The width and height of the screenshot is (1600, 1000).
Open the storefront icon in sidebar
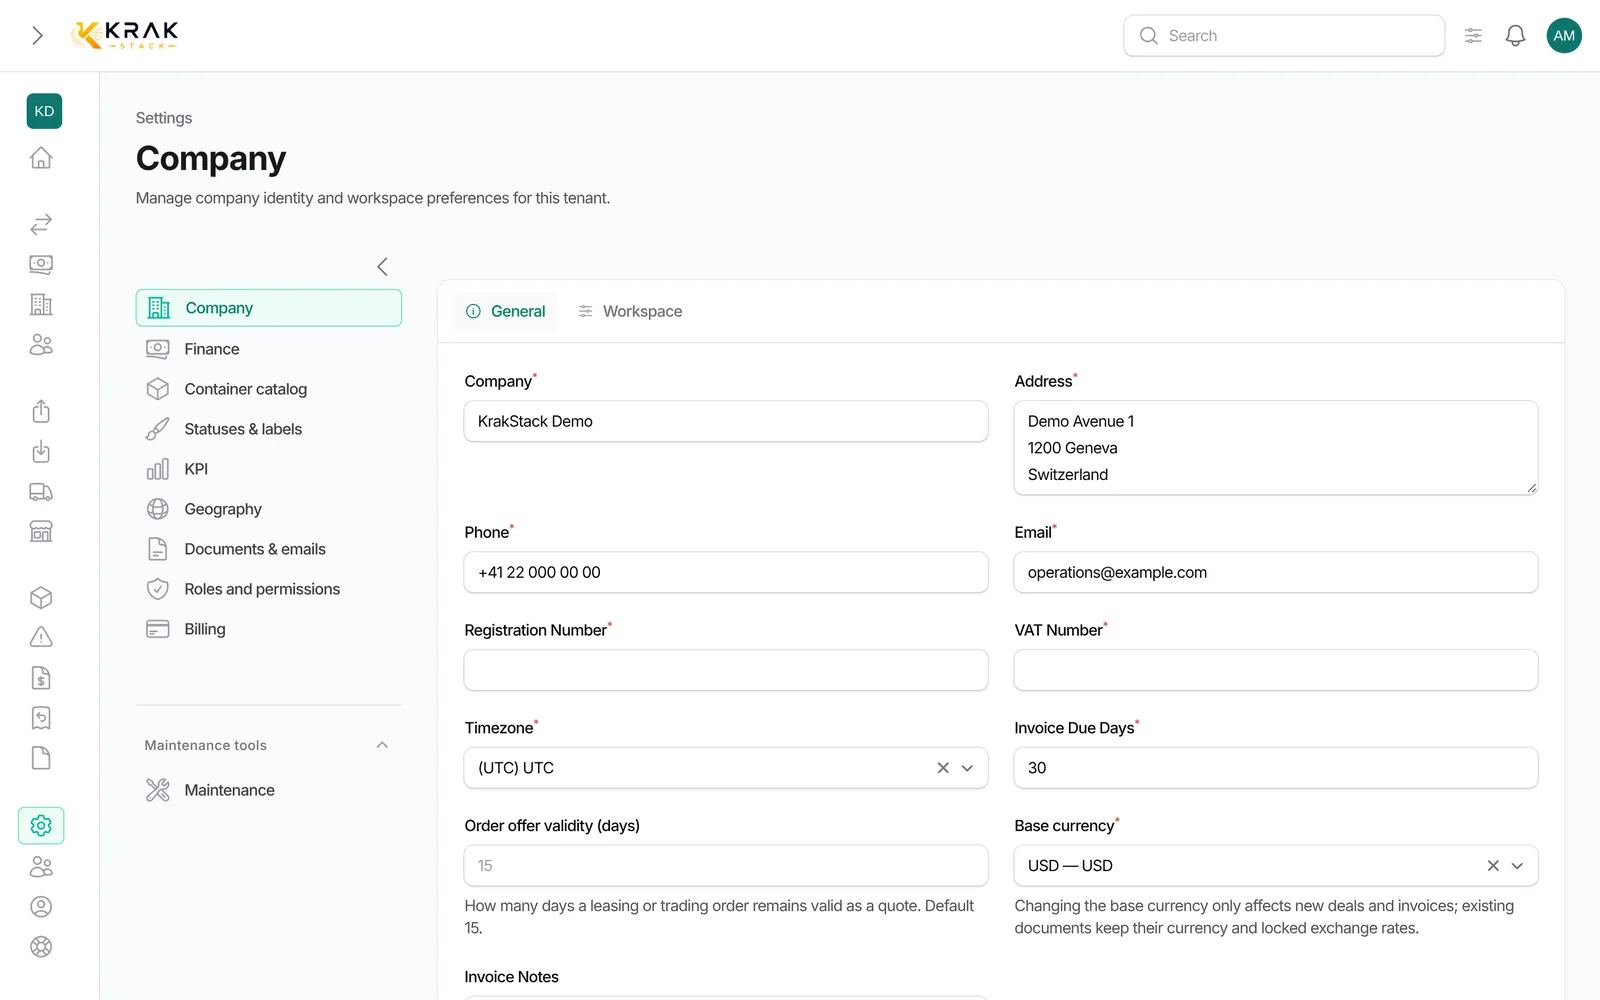point(41,531)
